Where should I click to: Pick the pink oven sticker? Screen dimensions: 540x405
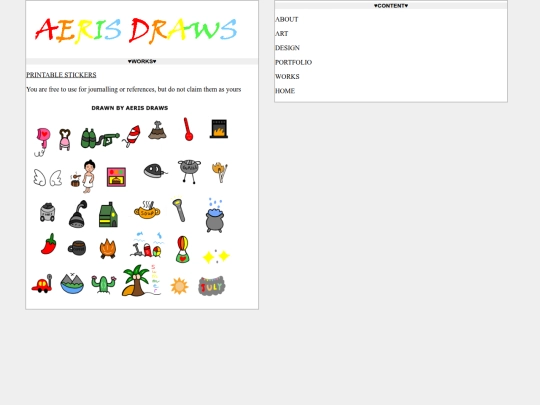[x=116, y=177]
